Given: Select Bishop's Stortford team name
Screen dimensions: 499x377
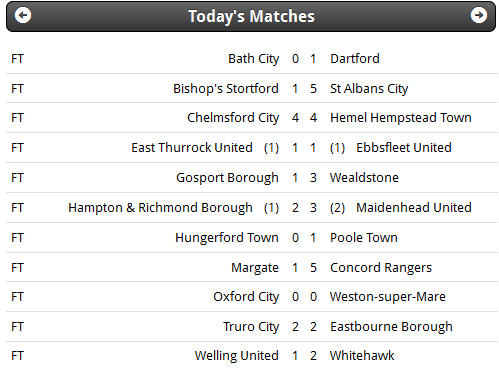Looking at the screenshot, I should coord(226,89).
